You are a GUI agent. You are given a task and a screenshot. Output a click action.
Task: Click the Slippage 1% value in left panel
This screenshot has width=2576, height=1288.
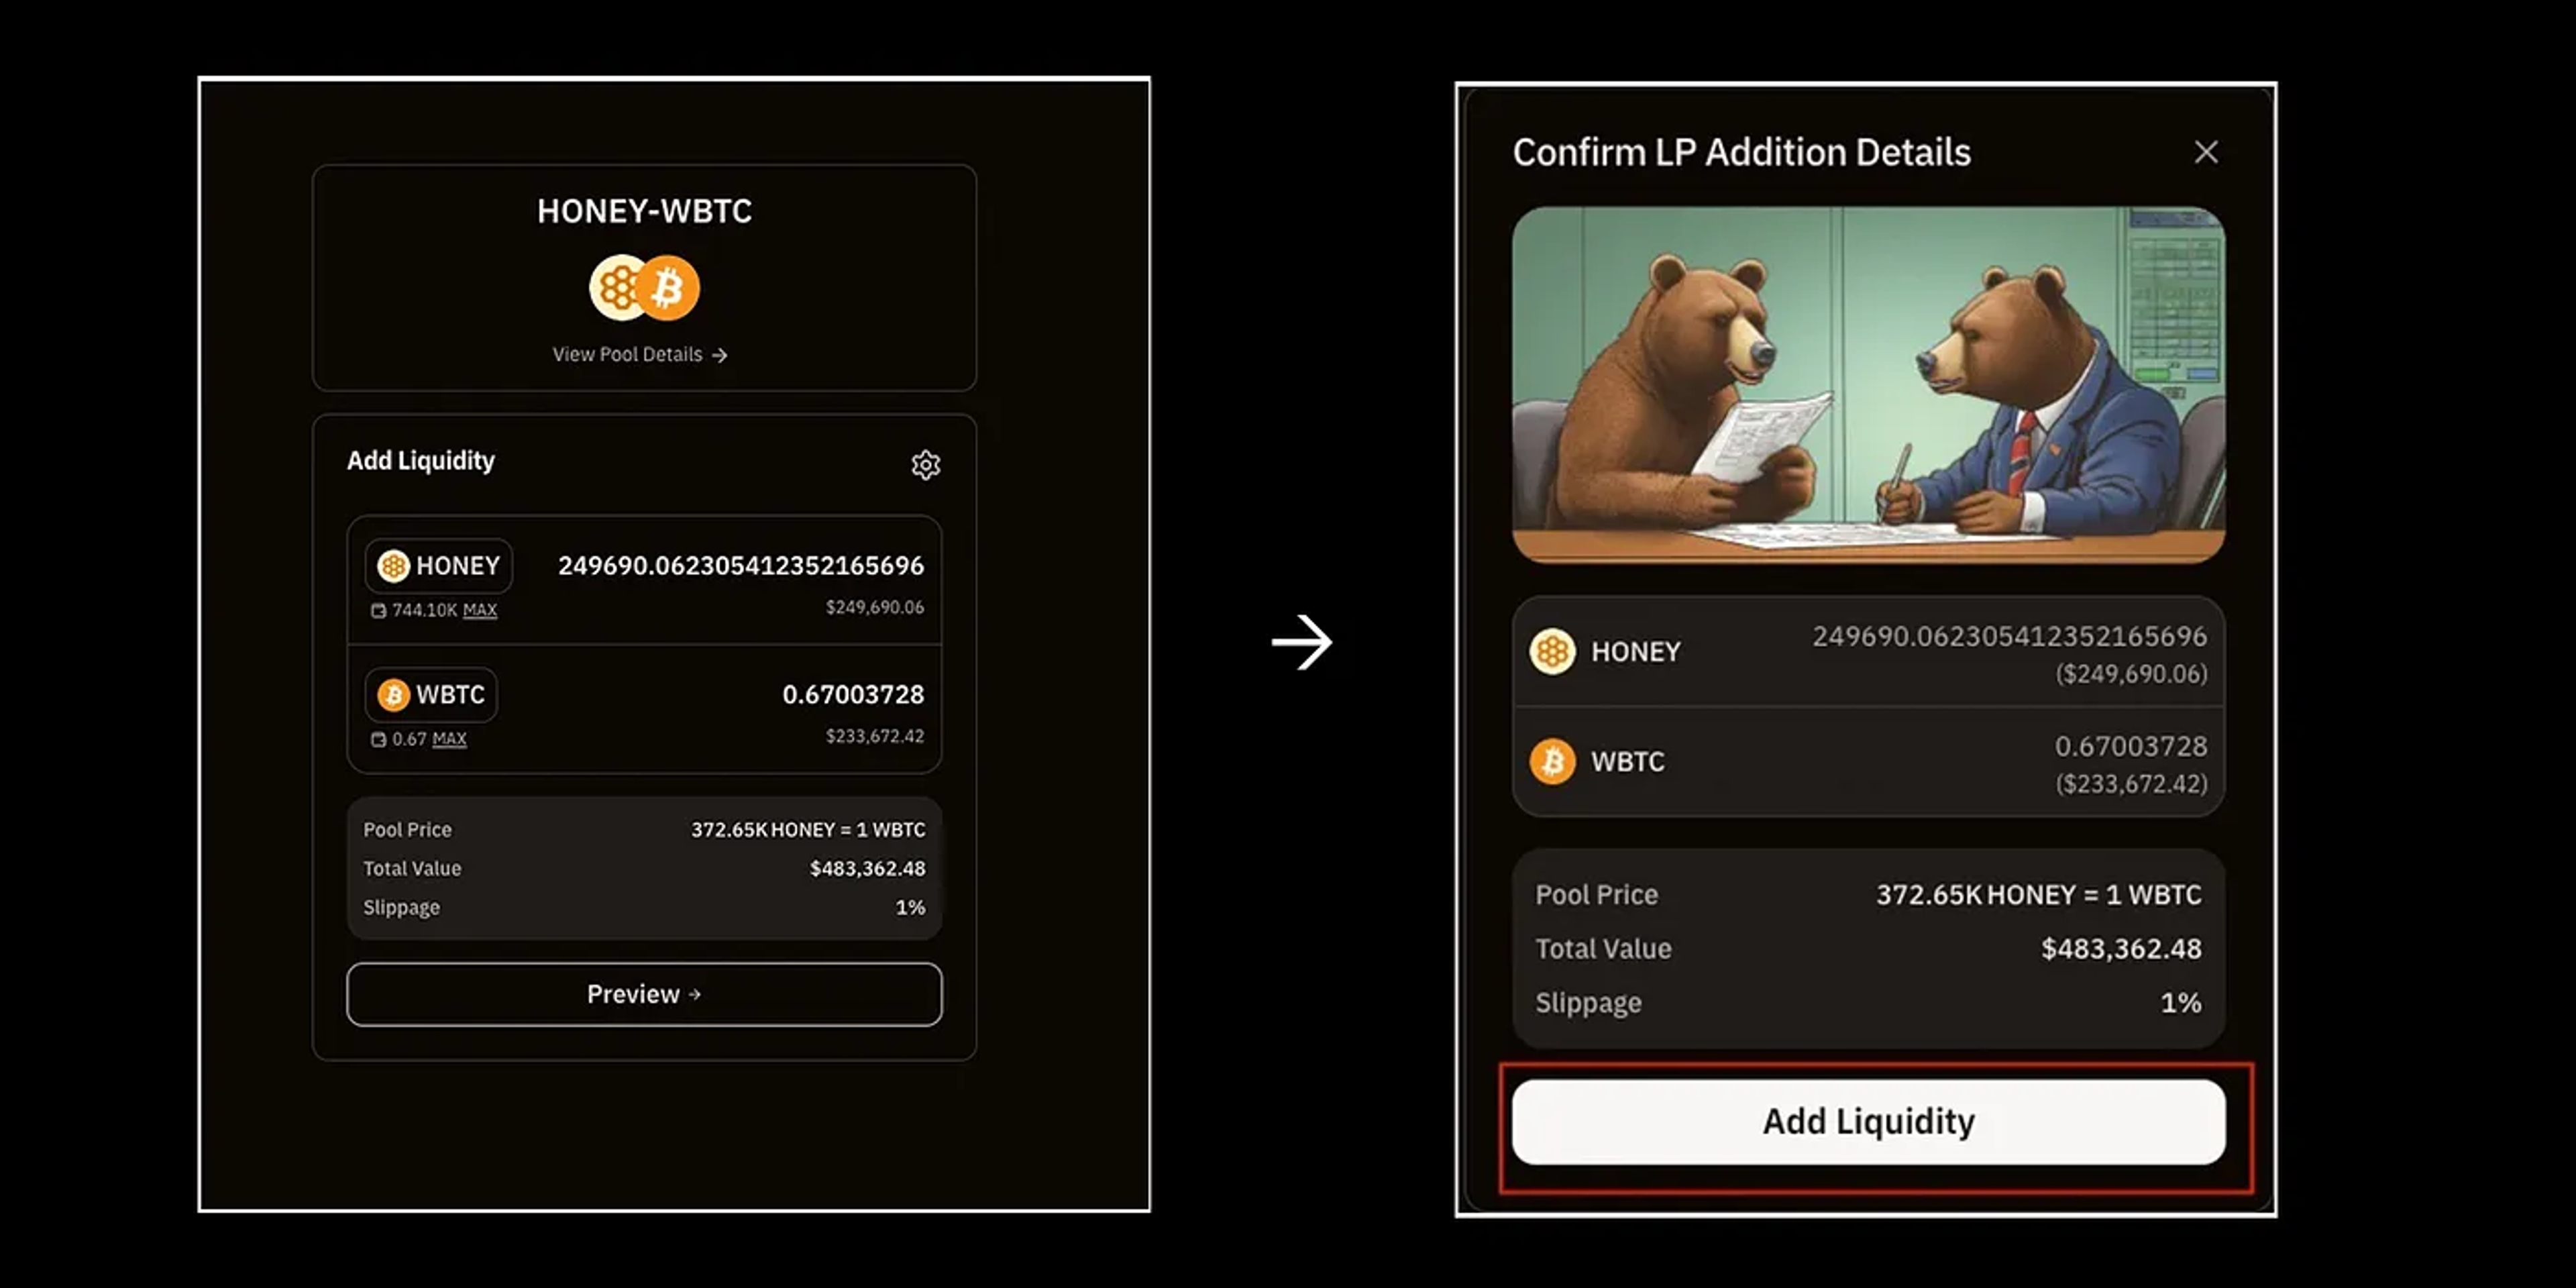(910, 908)
